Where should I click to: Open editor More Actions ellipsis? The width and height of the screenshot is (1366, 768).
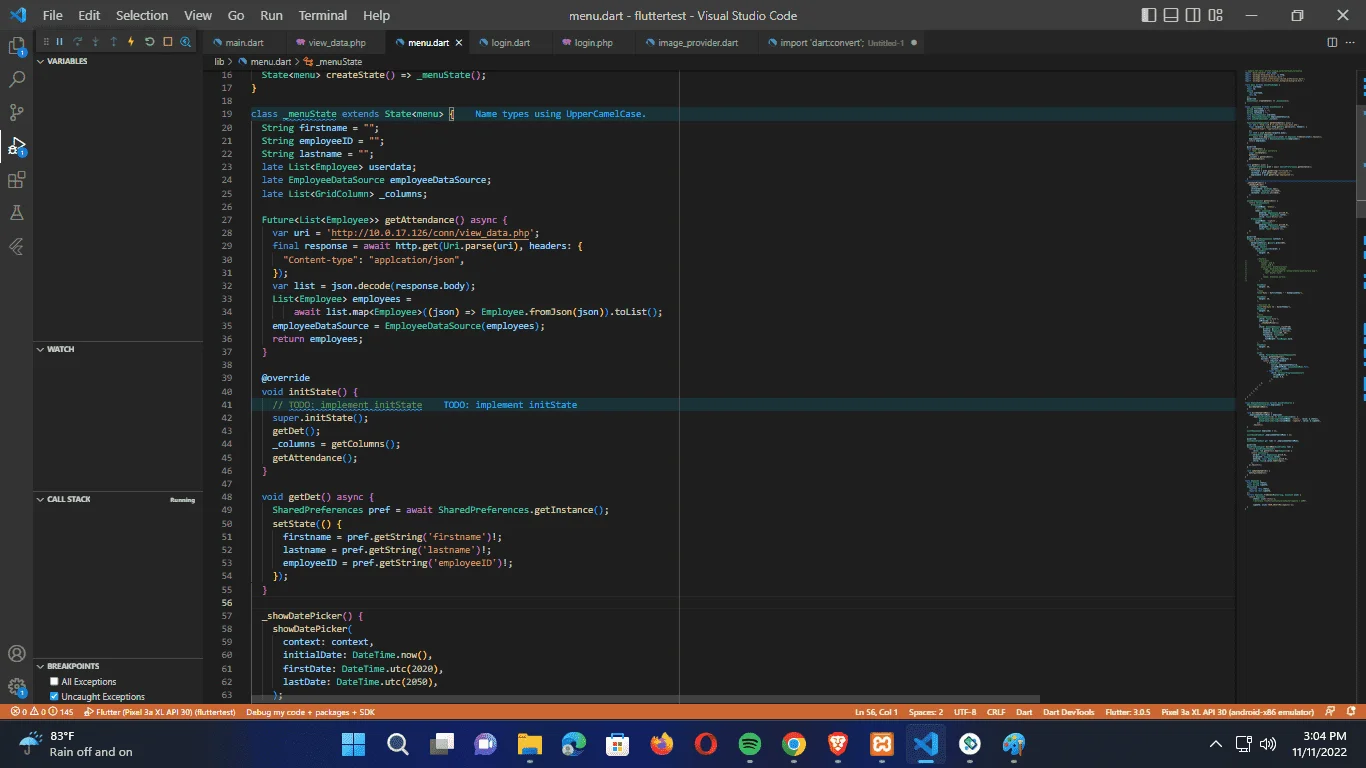(x=1352, y=43)
